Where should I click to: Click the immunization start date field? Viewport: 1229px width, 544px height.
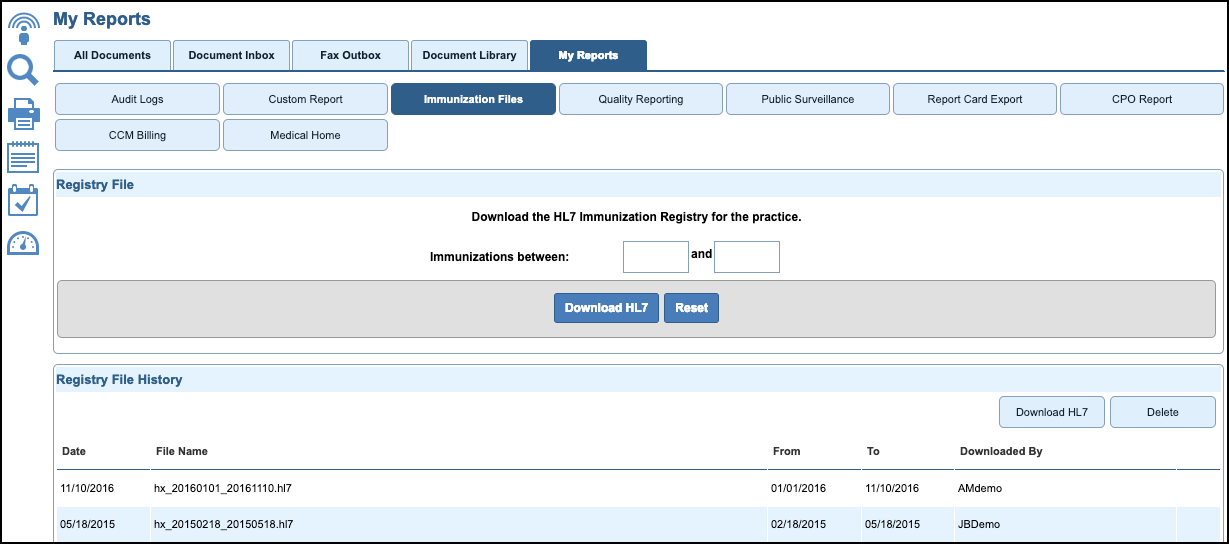655,257
